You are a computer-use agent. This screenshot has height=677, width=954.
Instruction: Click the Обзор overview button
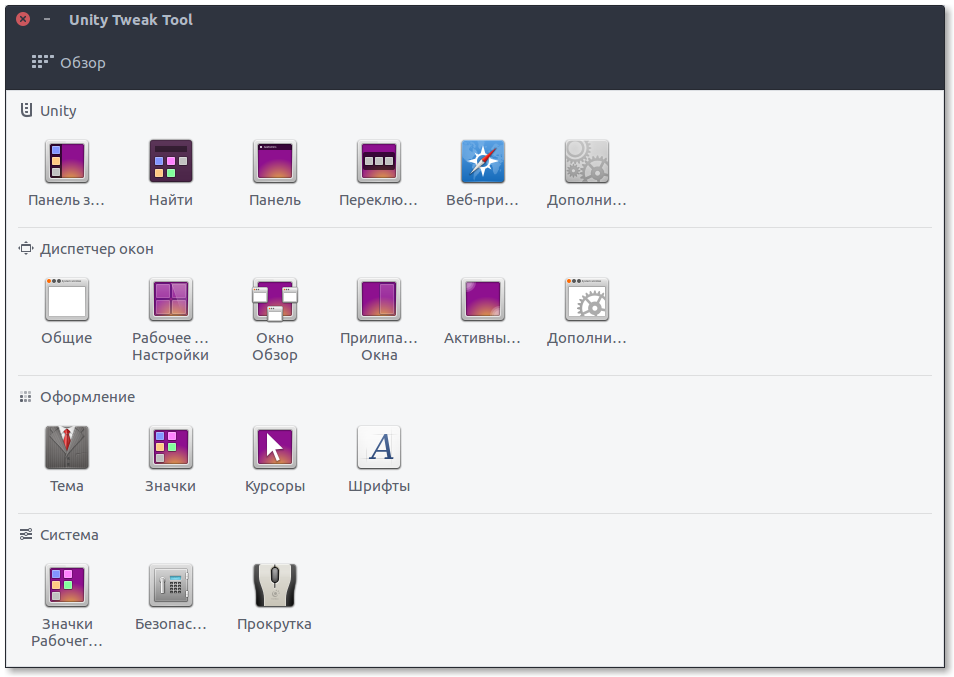point(68,63)
